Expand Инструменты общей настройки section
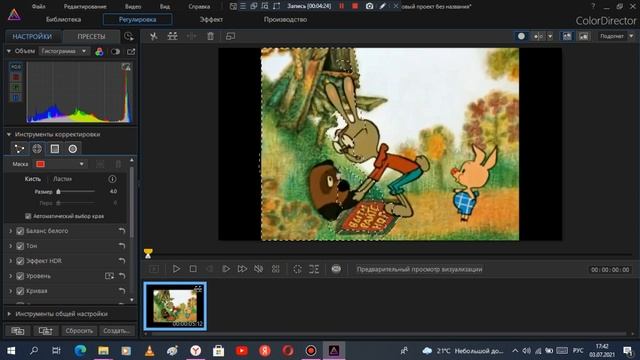Image resolution: width=640 pixels, height=360 pixels. click(9, 314)
